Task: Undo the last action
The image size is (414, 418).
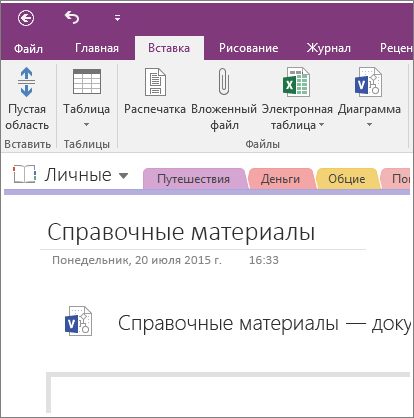Action: 72,18
